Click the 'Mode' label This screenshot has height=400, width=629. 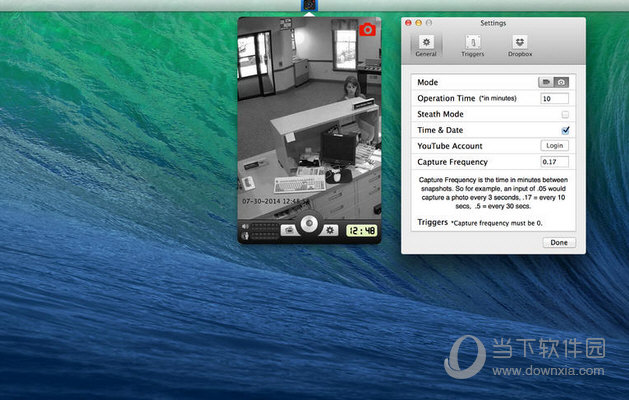pyautogui.click(x=427, y=82)
